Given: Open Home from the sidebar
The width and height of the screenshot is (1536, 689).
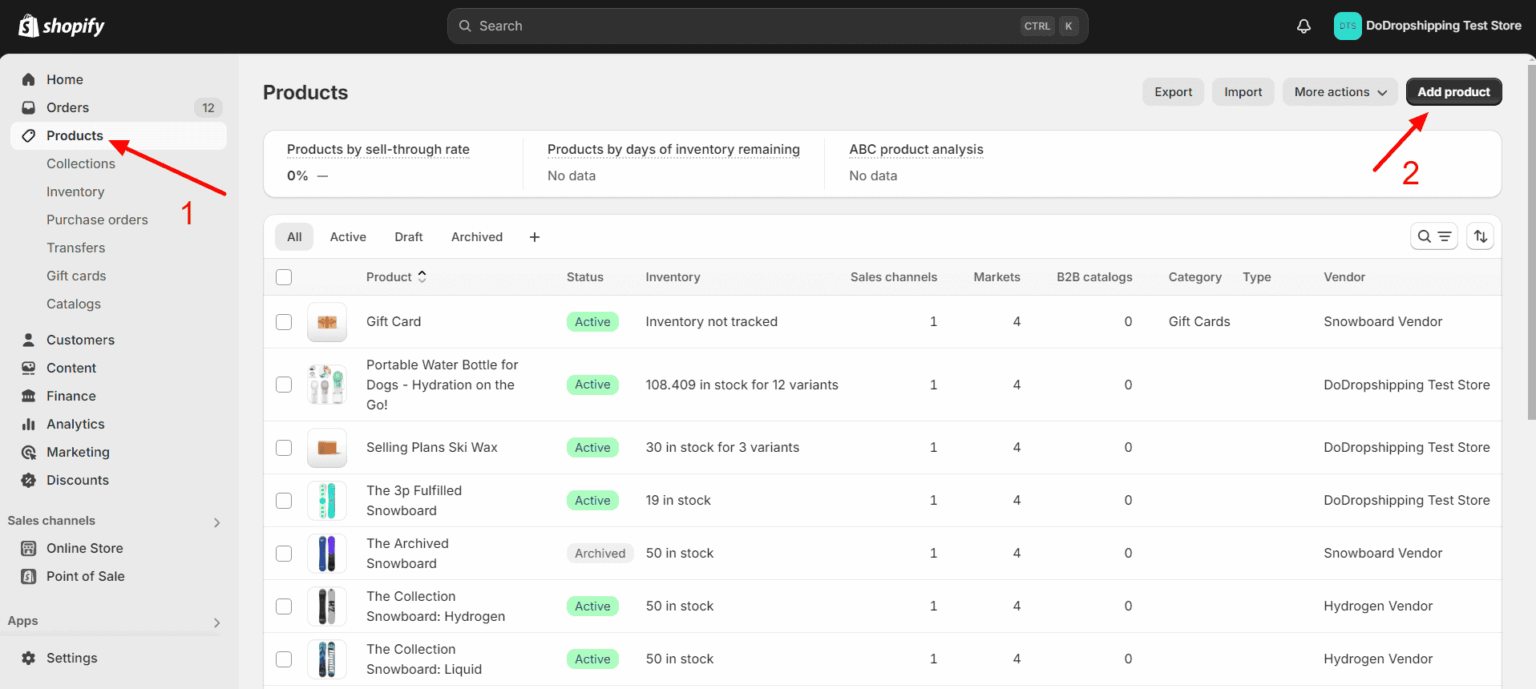Looking at the screenshot, I should 64,79.
